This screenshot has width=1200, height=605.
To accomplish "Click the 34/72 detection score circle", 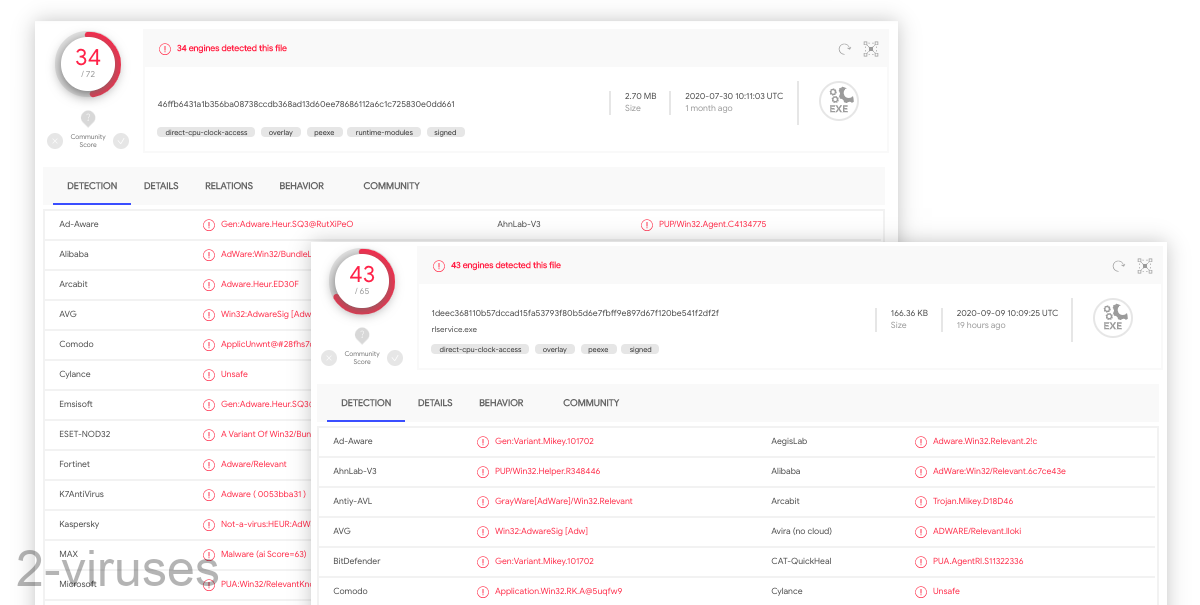I will (88, 64).
